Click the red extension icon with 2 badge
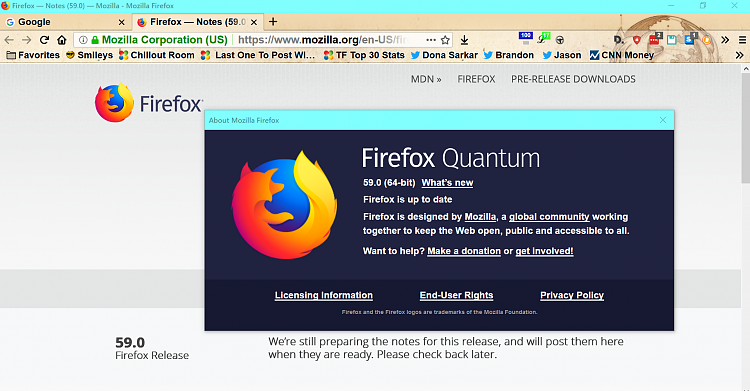 click(655, 39)
